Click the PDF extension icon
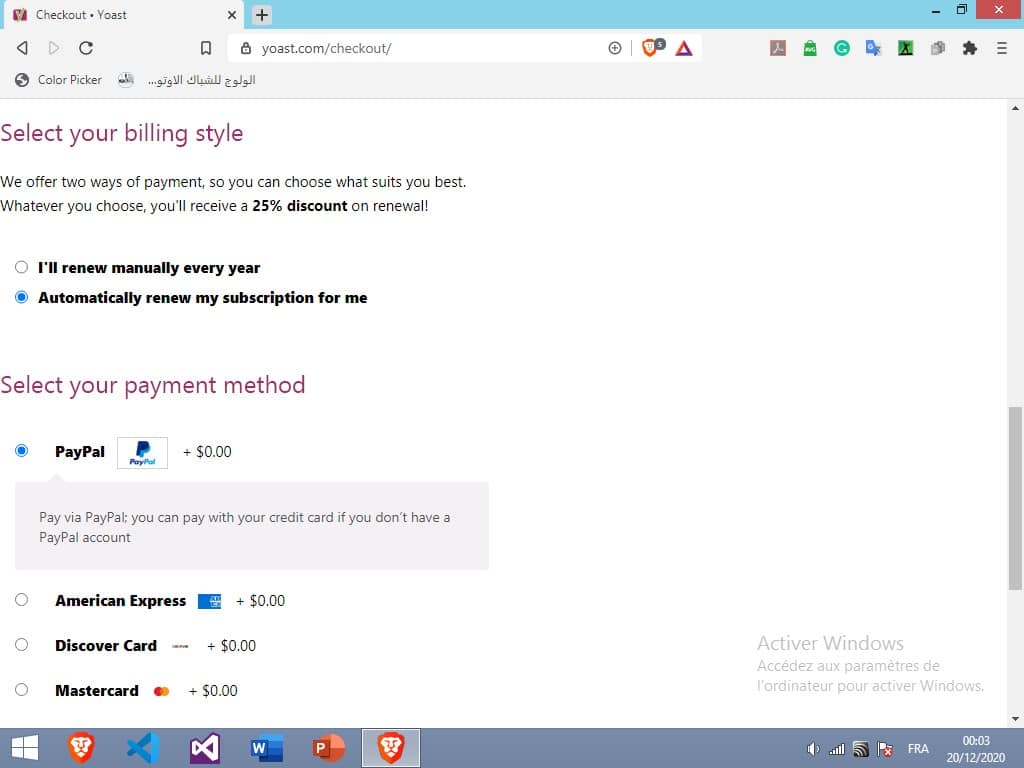This screenshot has height=768, width=1024. coord(778,48)
